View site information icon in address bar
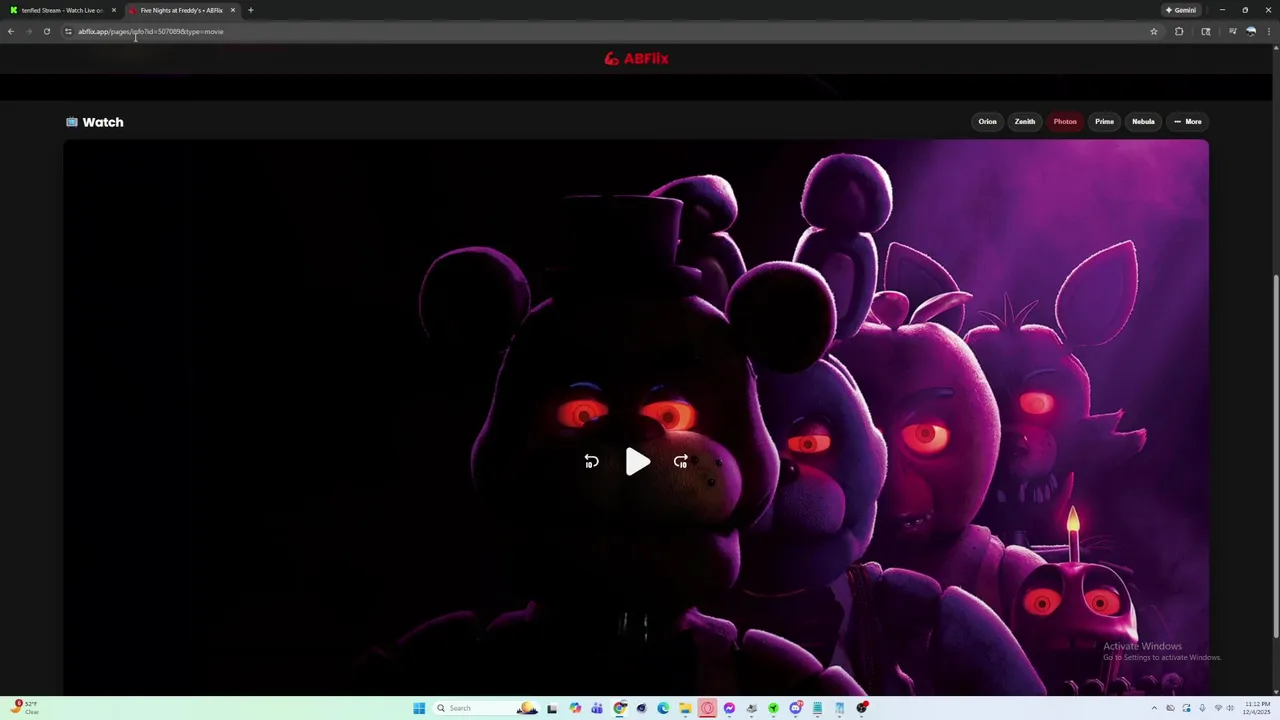The height and width of the screenshot is (720, 1280). point(68,31)
